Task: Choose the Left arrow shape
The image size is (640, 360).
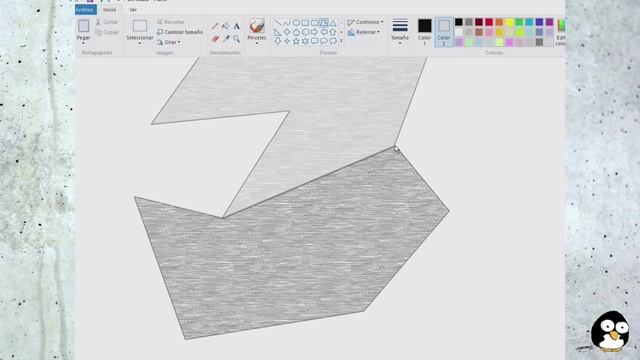Action: [x=324, y=32]
